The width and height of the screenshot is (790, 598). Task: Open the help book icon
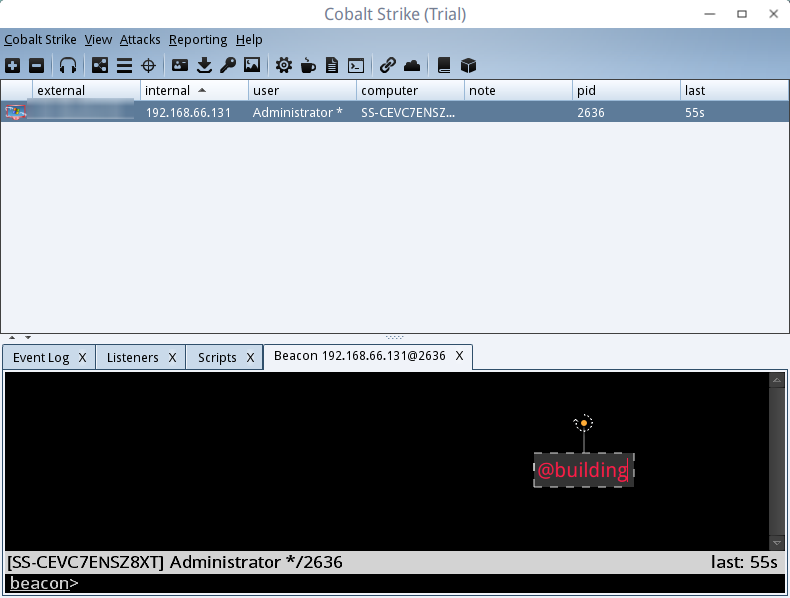pos(444,65)
